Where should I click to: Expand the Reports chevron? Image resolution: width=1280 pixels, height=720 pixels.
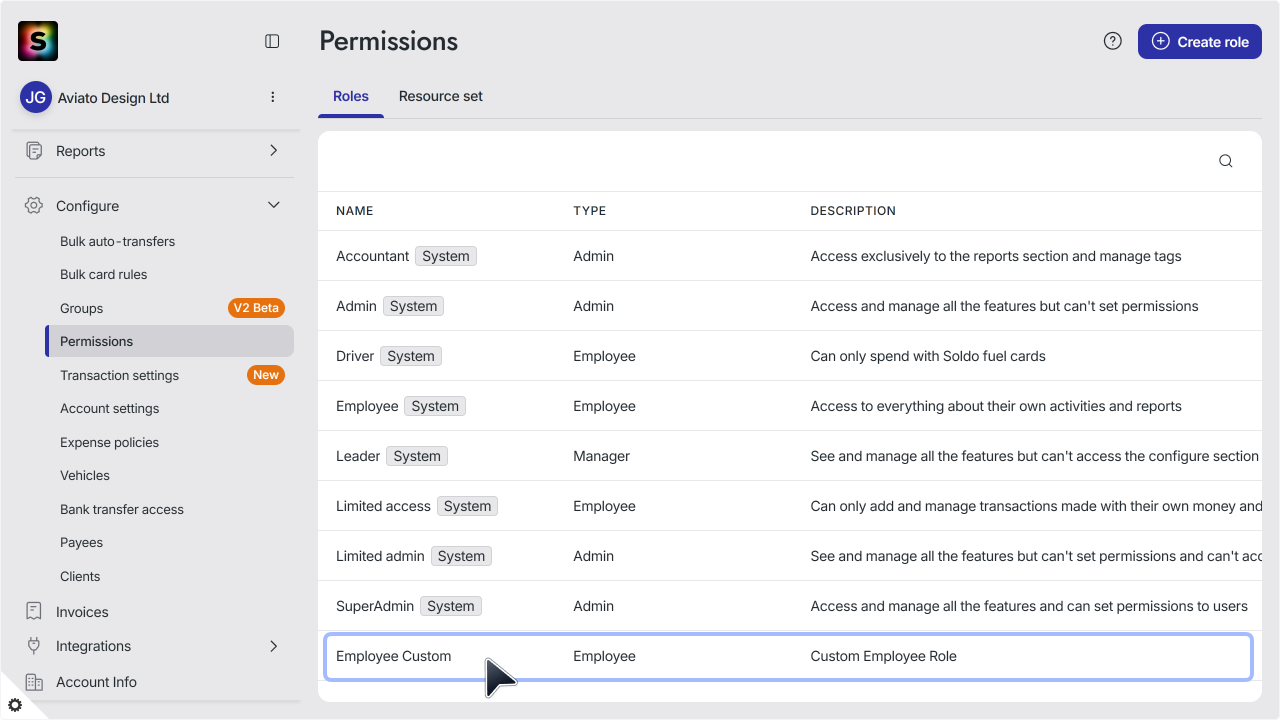[274, 150]
